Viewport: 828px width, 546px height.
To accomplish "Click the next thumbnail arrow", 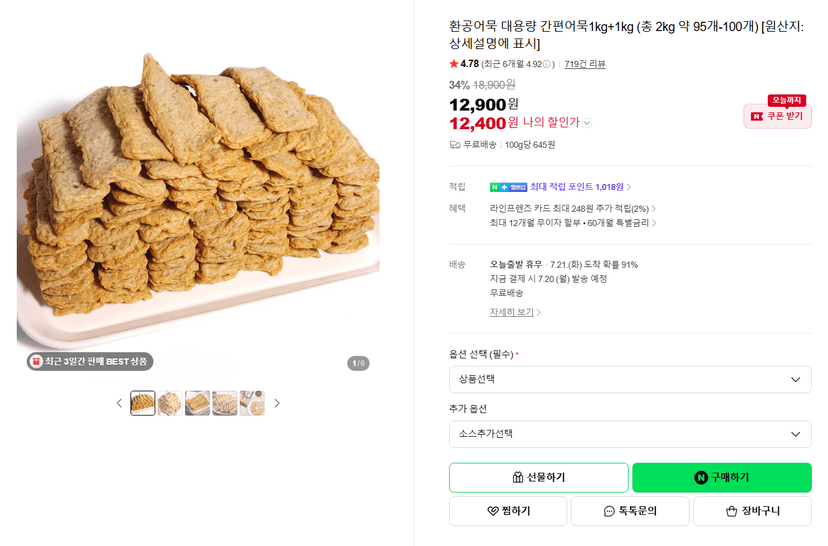I will (277, 403).
